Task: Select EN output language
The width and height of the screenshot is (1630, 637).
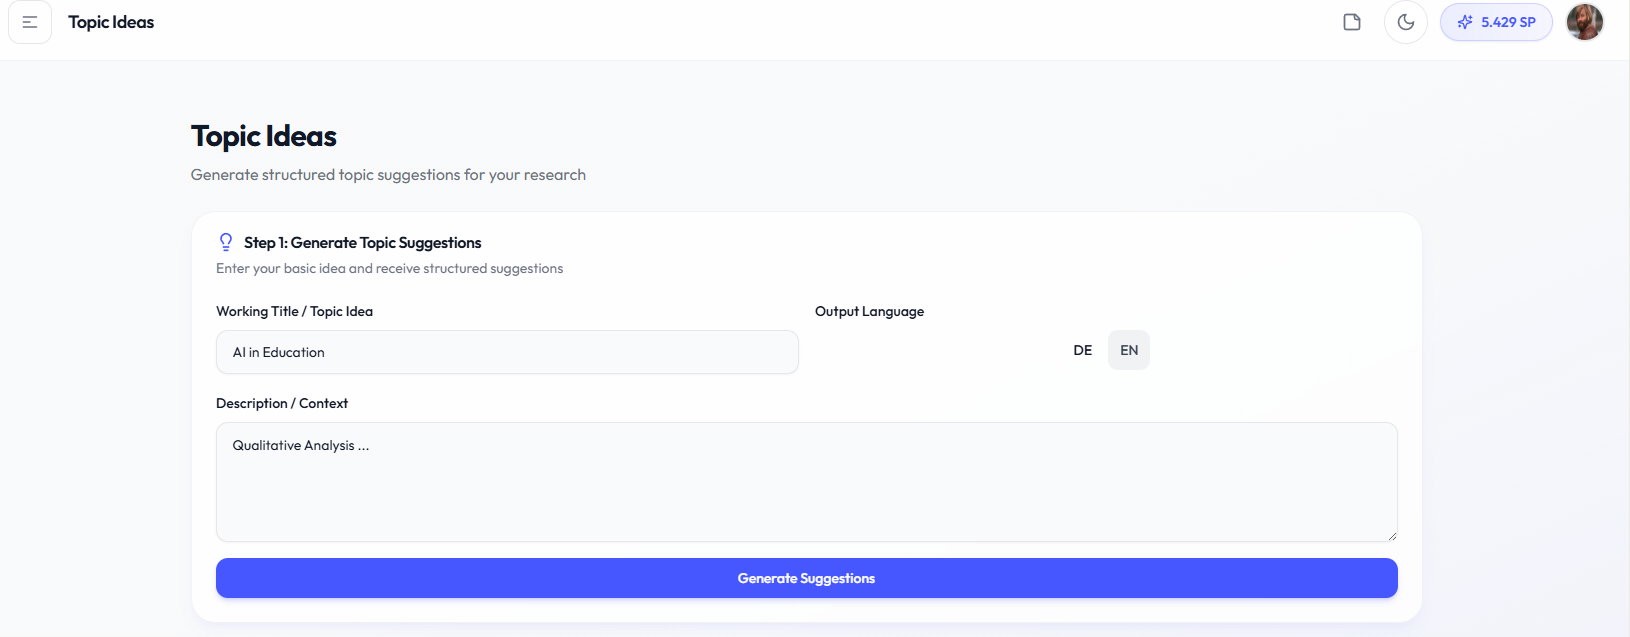Action: pyautogui.click(x=1129, y=350)
